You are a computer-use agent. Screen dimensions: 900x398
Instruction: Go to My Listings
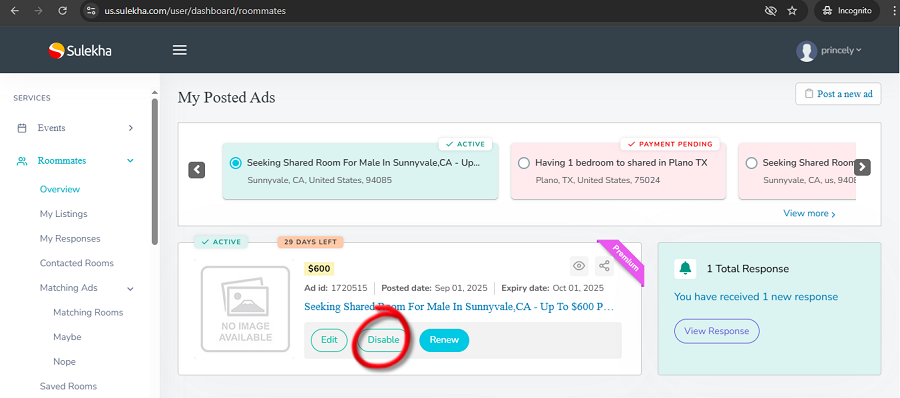[64, 214]
